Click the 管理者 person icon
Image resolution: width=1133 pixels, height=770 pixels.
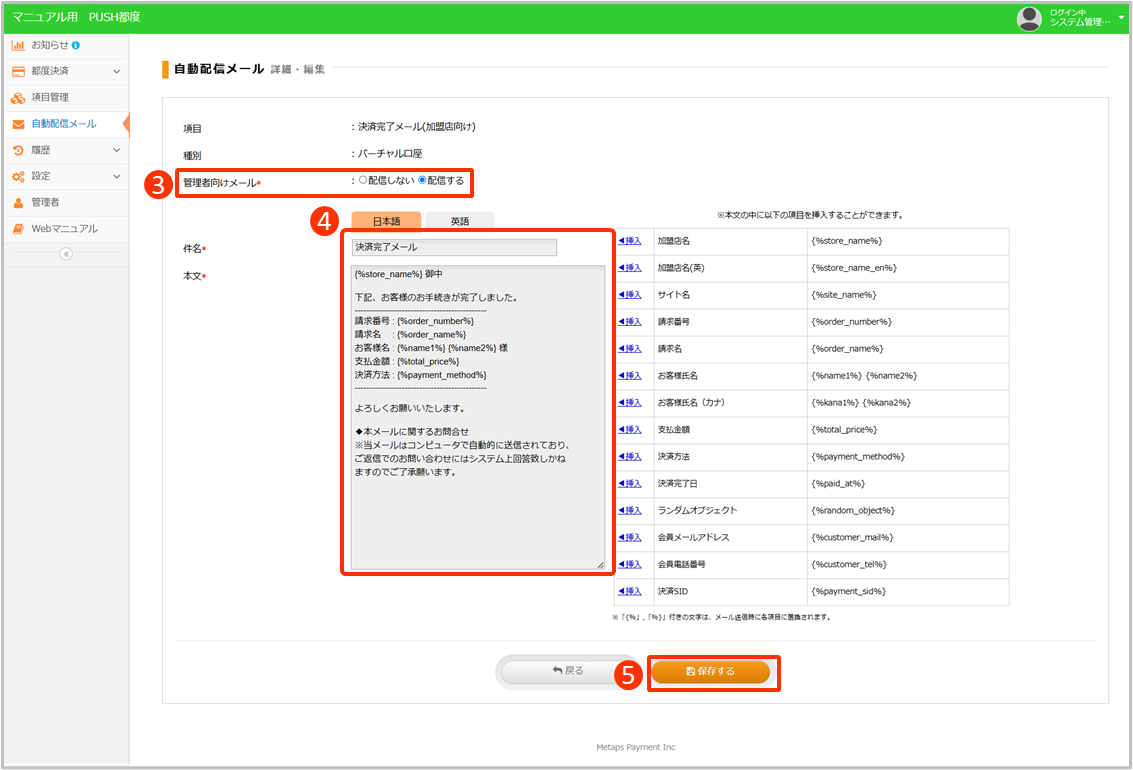tap(18, 202)
